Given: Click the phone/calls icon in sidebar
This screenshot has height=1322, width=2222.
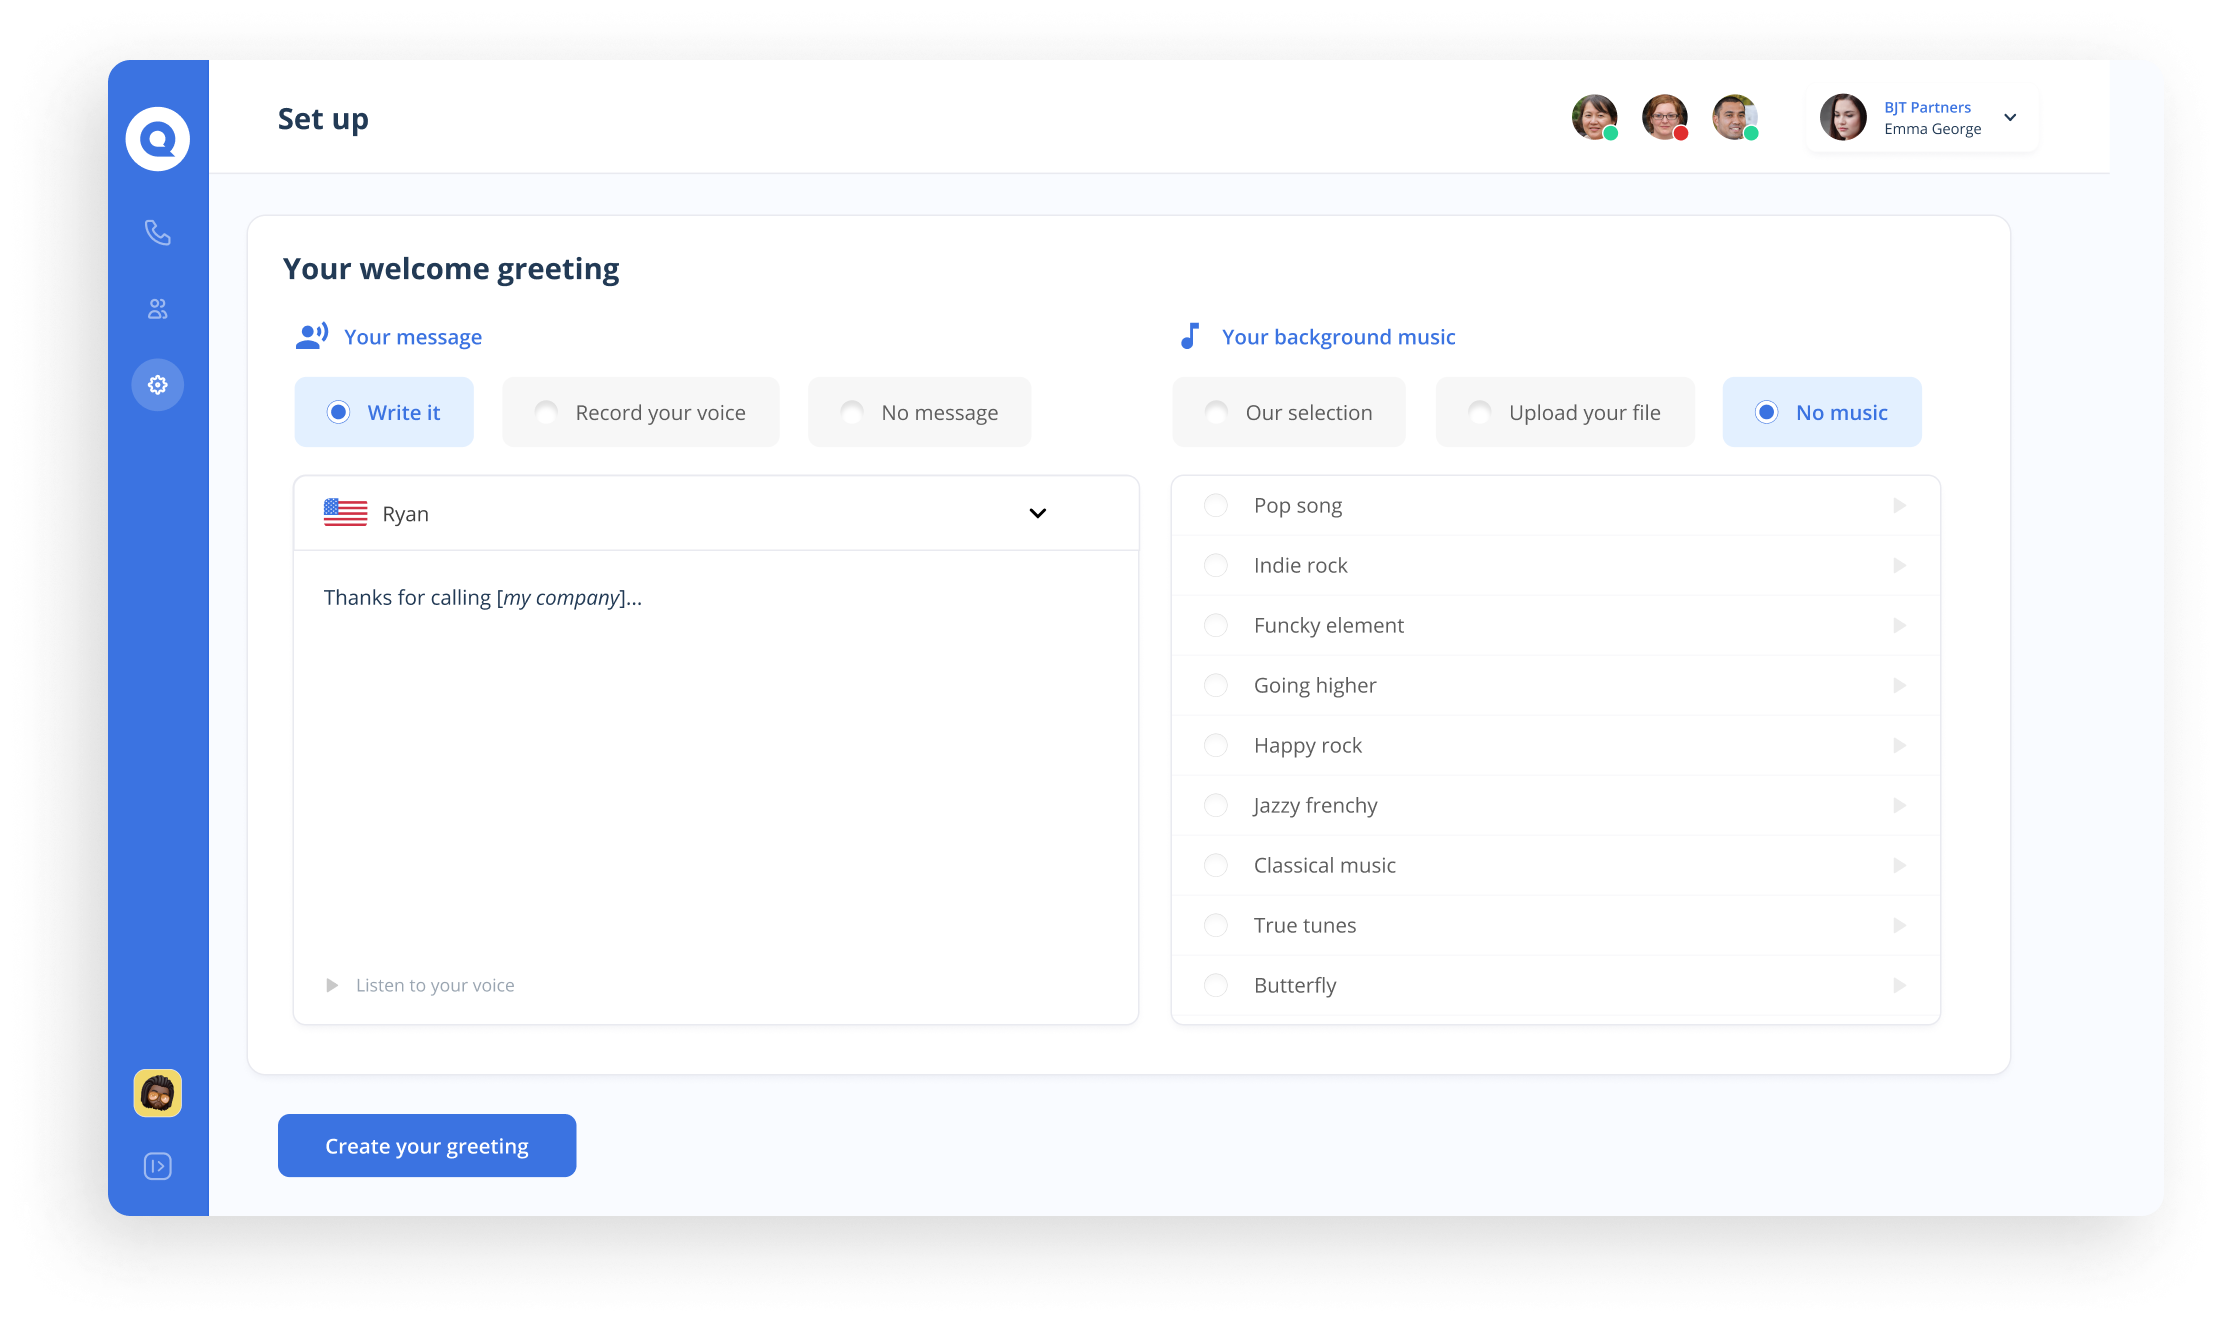Looking at the screenshot, I should pyautogui.click(x=157, y=231).
